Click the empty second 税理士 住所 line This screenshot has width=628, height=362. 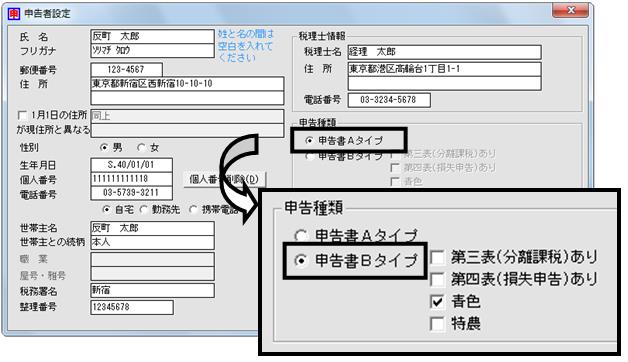point(445,83)
